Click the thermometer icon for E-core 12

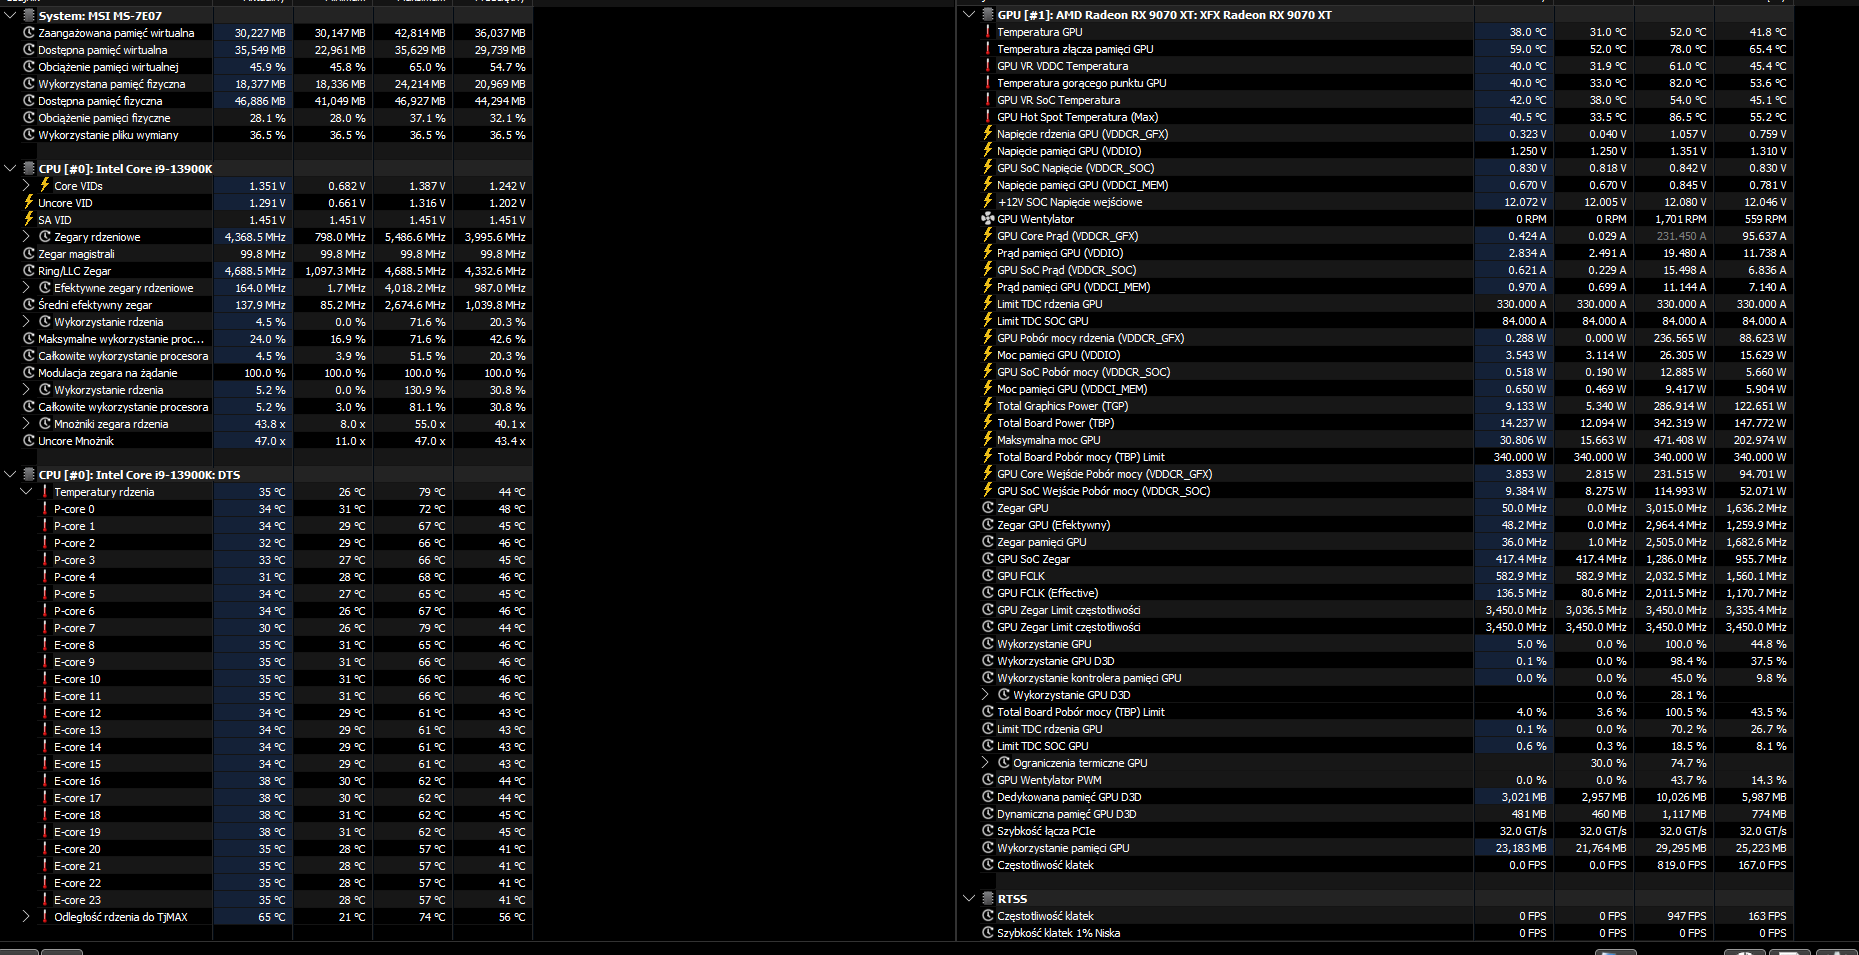45,713
